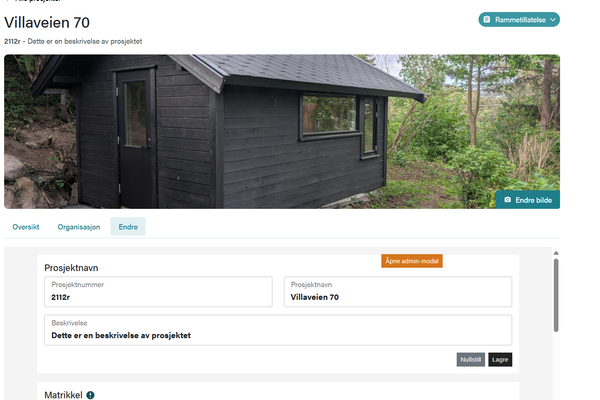This screenshot has height=400, width=600.
Task: Click the black cabin project photo
Action: tap(282, 132)
